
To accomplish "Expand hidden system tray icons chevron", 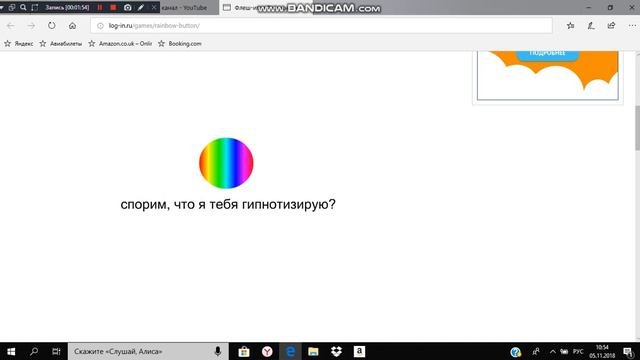I will 552,351.
